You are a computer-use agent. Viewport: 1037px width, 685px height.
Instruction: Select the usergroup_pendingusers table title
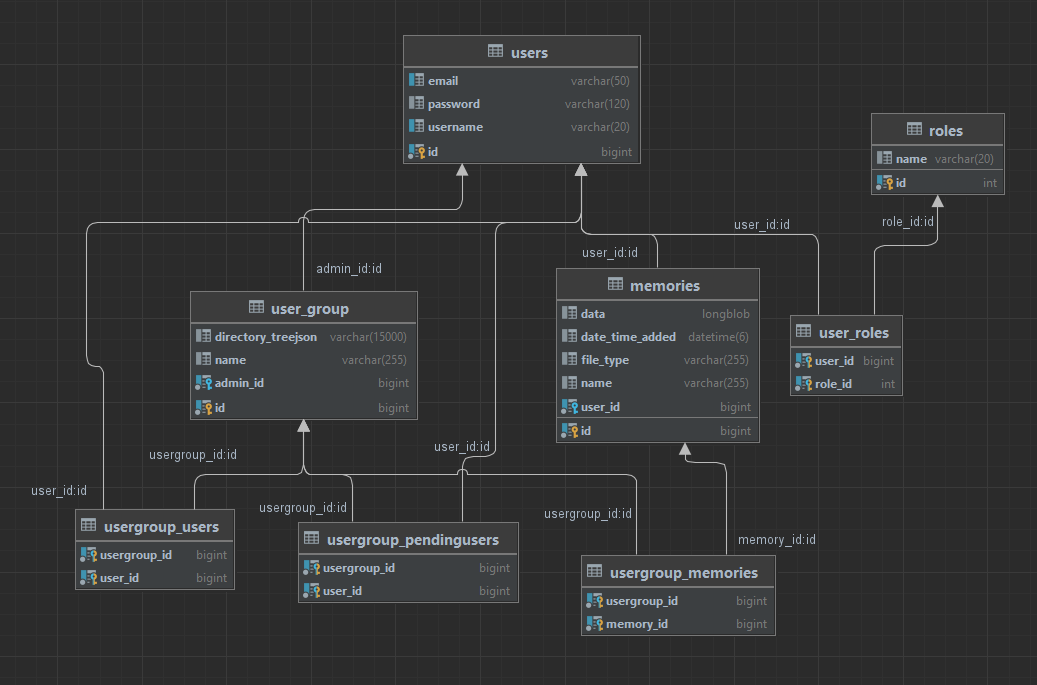click(413, 540)
